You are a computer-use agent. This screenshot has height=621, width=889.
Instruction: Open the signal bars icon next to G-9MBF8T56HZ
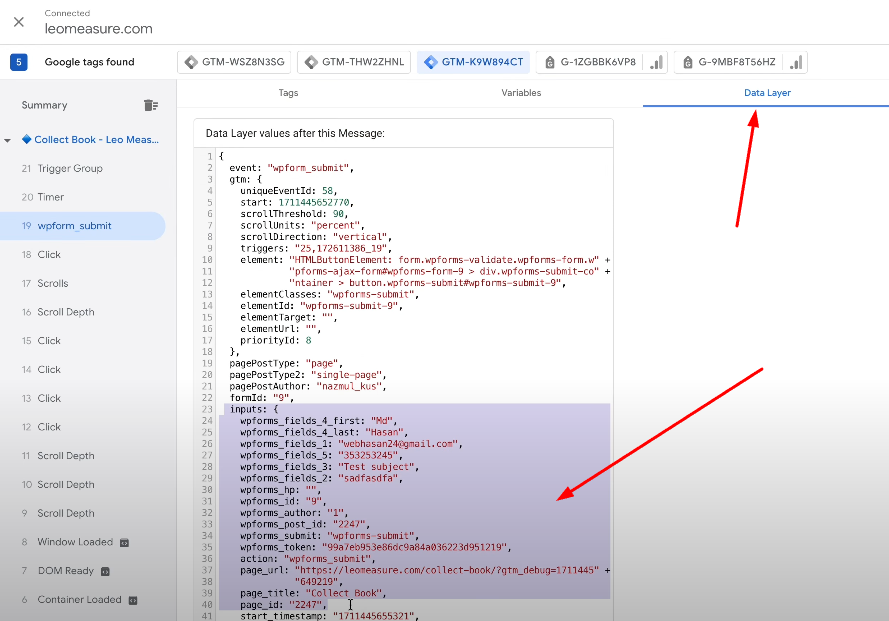coord(796,62)
